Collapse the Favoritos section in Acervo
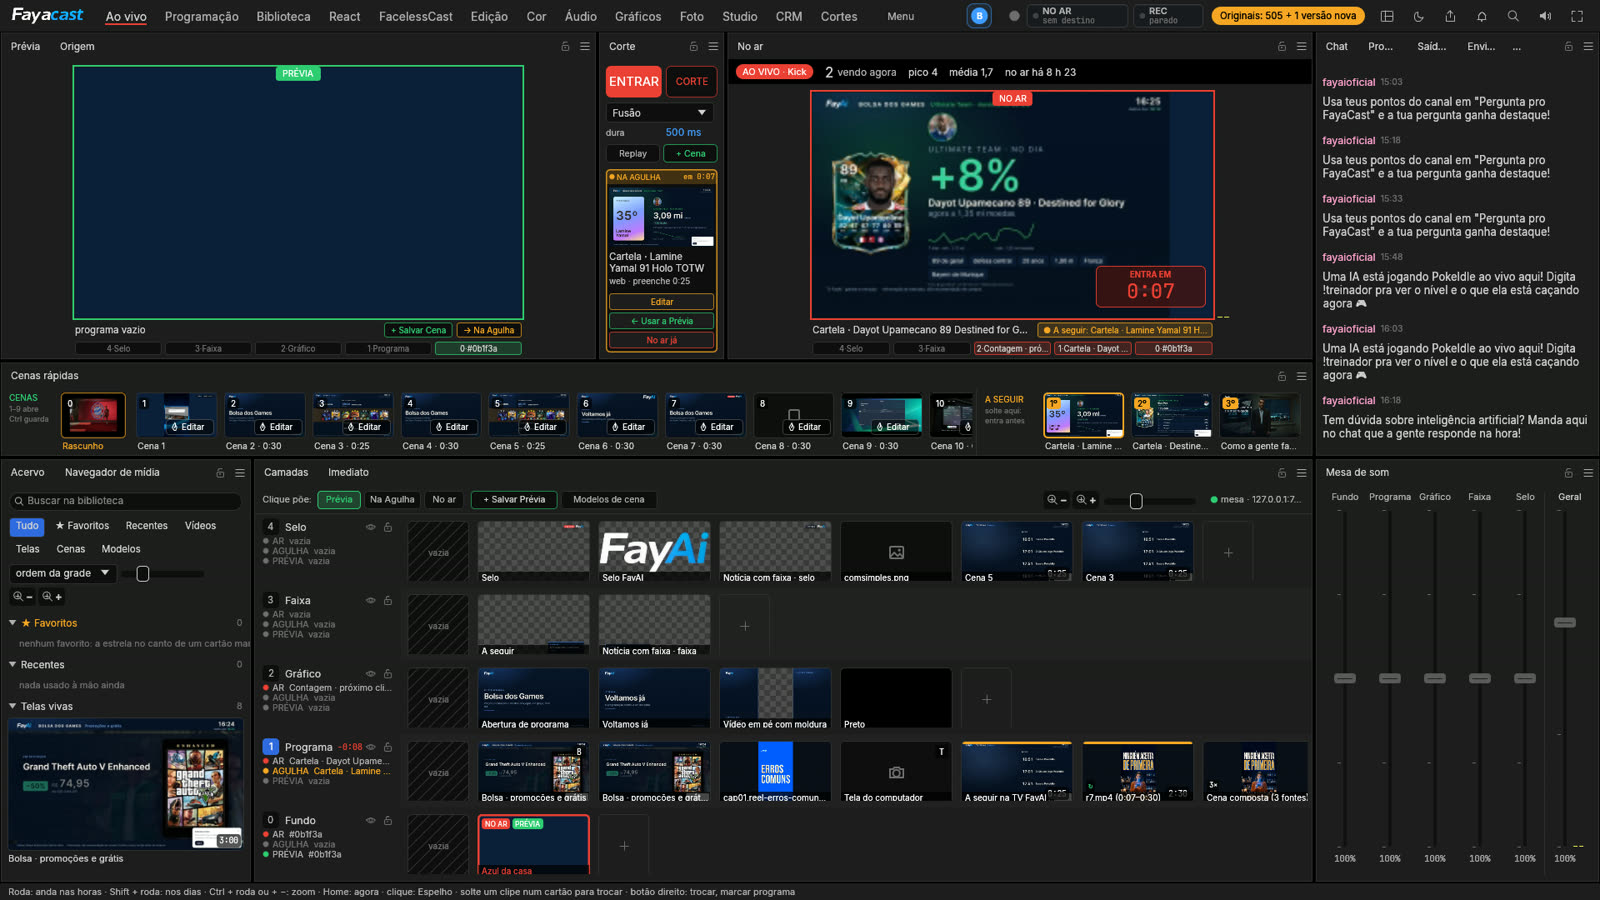Image resolution: width=1600 pixels, height=900 pixels. [13, 623]
